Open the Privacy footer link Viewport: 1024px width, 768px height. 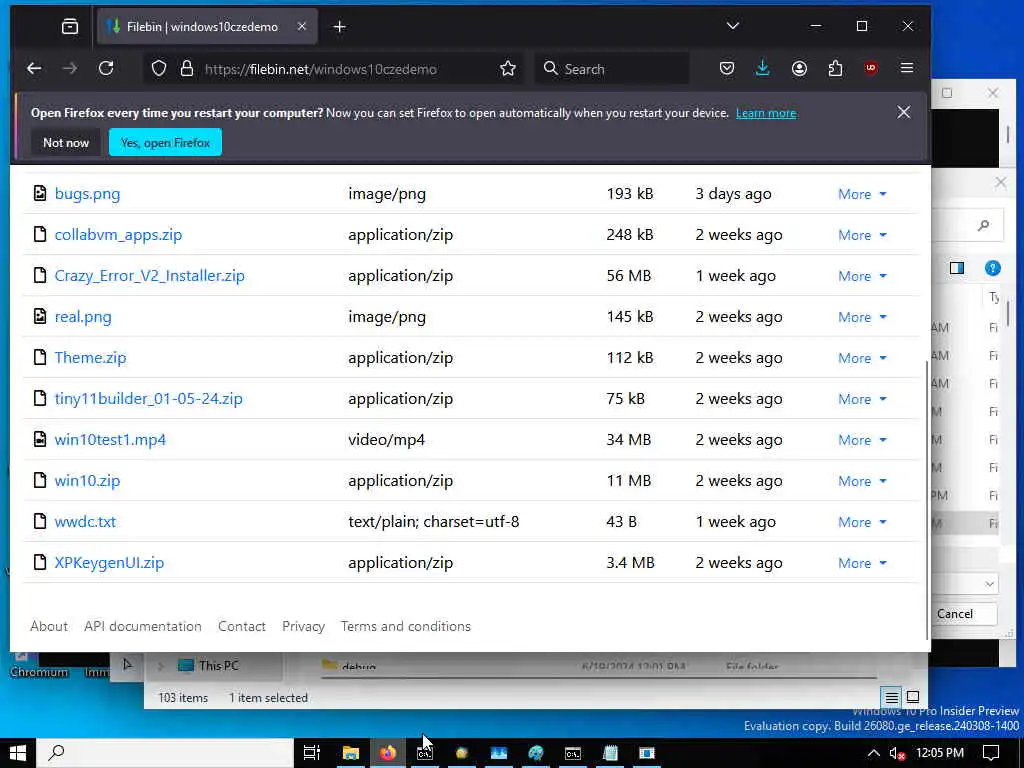tap(303, 626)
